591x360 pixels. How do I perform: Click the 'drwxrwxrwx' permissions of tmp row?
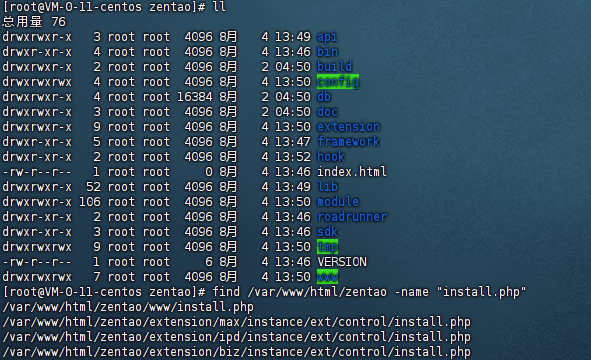37,247
